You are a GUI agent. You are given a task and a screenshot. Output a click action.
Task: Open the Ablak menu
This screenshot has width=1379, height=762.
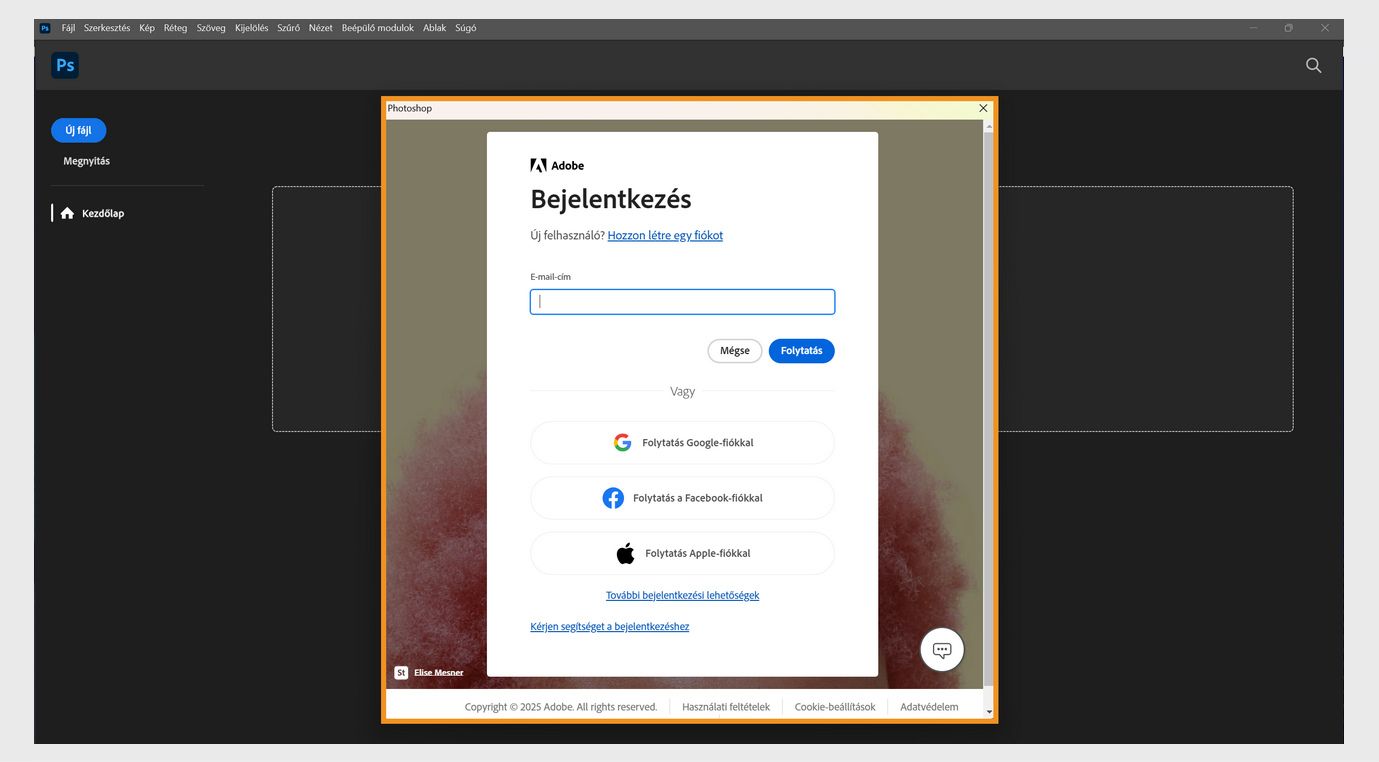[434, 27]
